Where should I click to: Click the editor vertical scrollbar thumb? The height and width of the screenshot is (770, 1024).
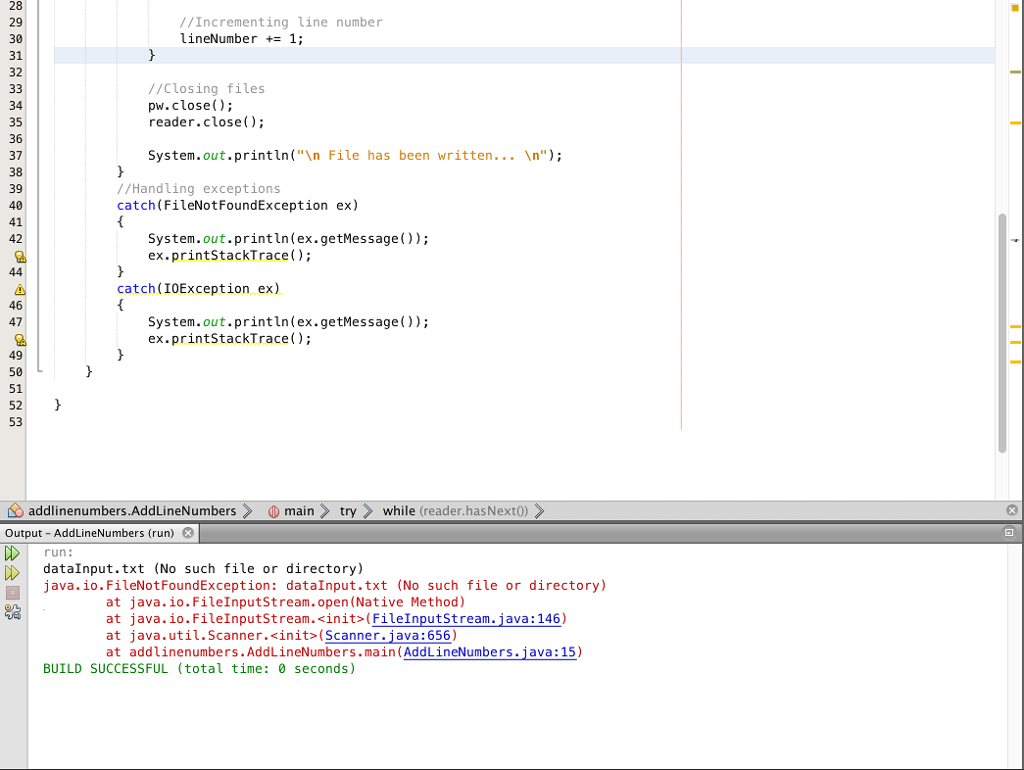click(x=1002, y=333)
